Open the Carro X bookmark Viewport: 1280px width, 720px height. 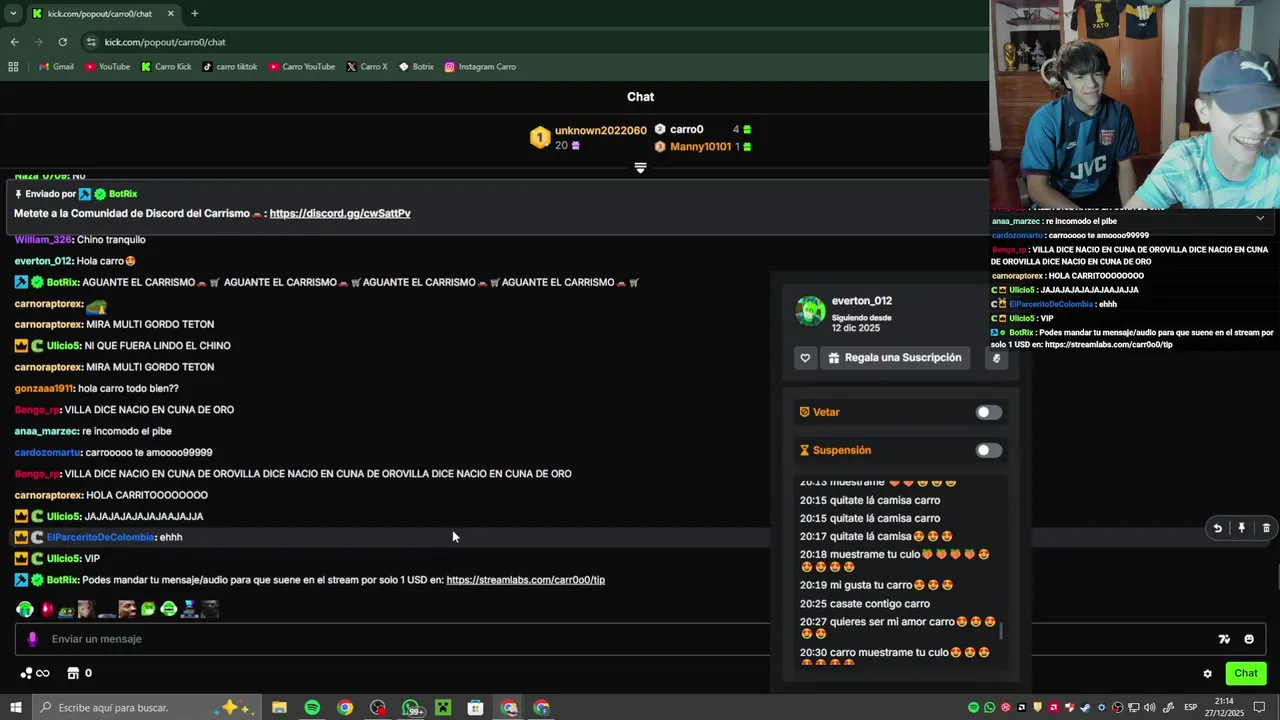click(367, 67)
